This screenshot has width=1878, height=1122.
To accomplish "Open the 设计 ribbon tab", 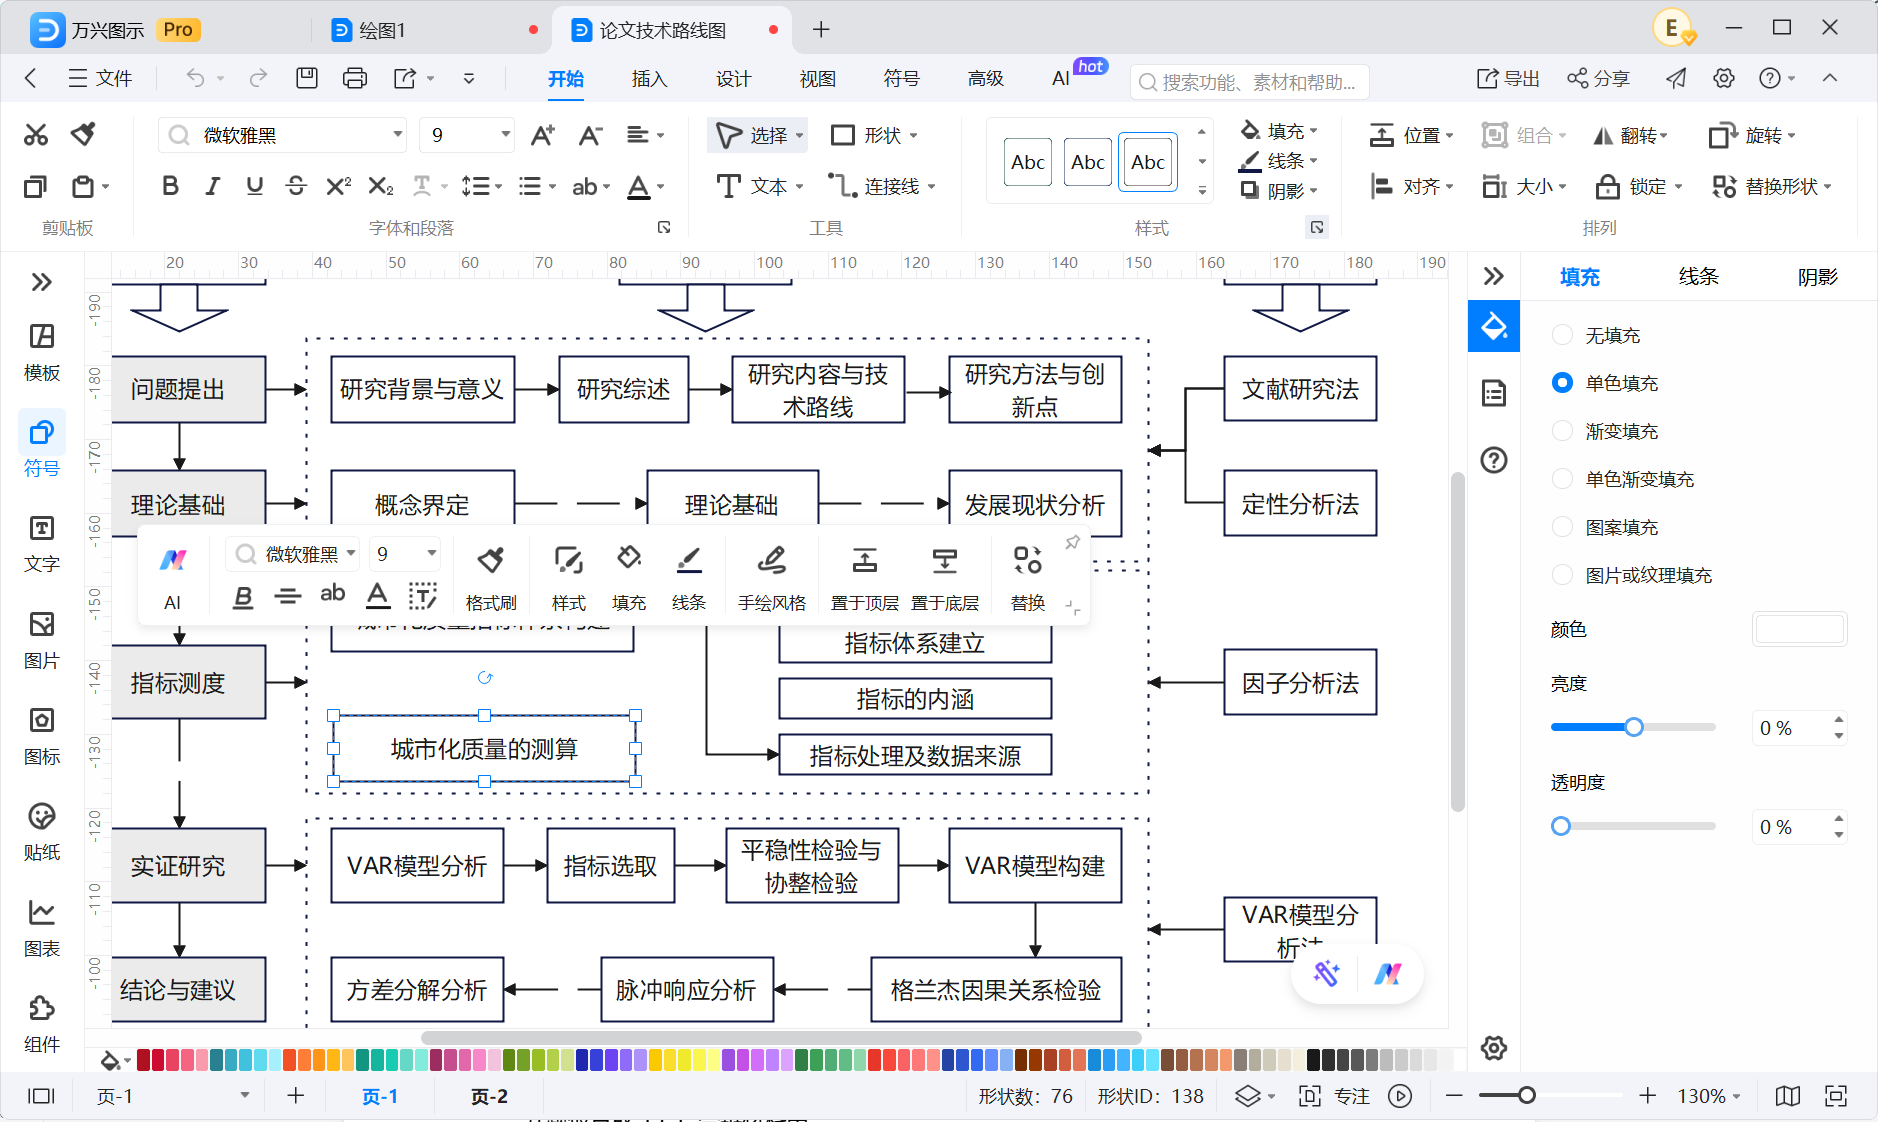I will tap(733, 78).
